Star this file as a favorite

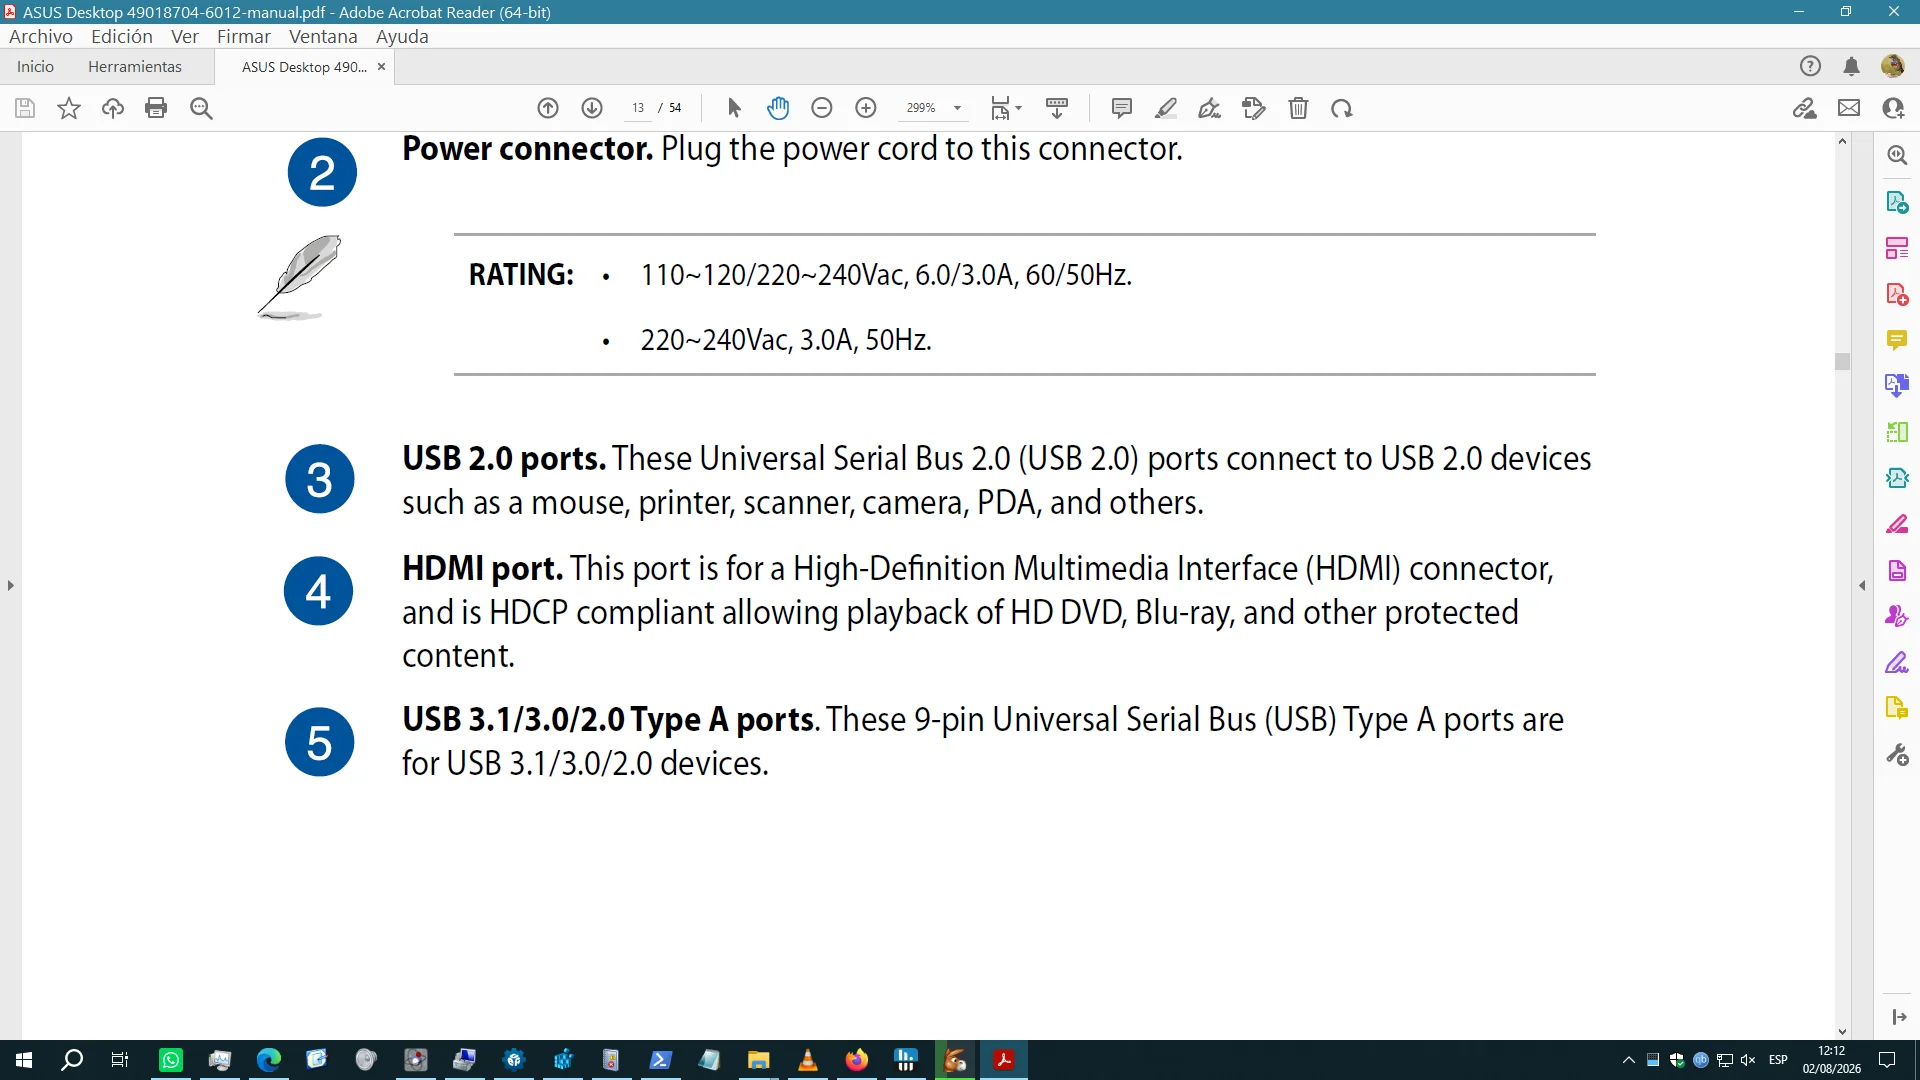coord(69,108)
